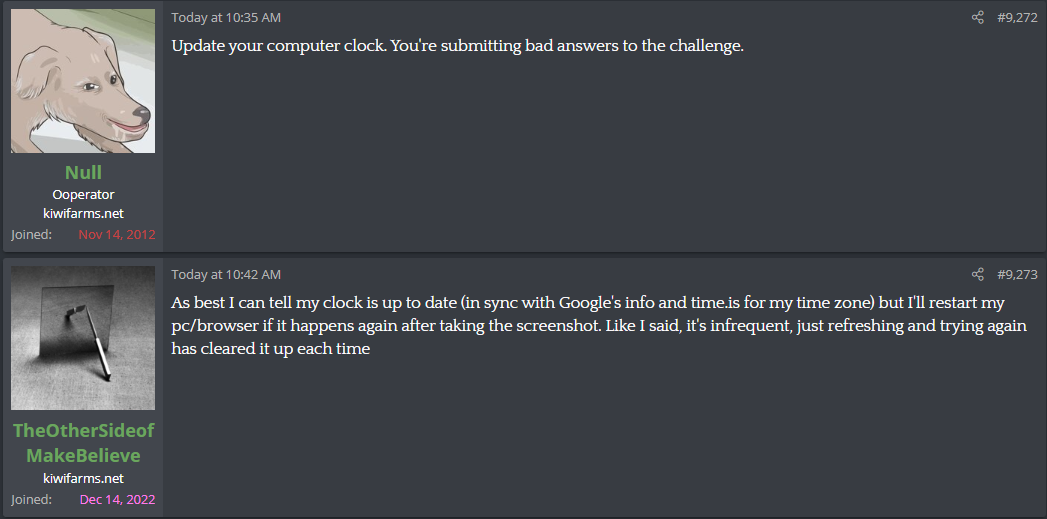This screenshot has width=1047, height=519.
Task: Click the Nov 14, 2012 join date
Action: pyautogui.click(x=117, y=234)
